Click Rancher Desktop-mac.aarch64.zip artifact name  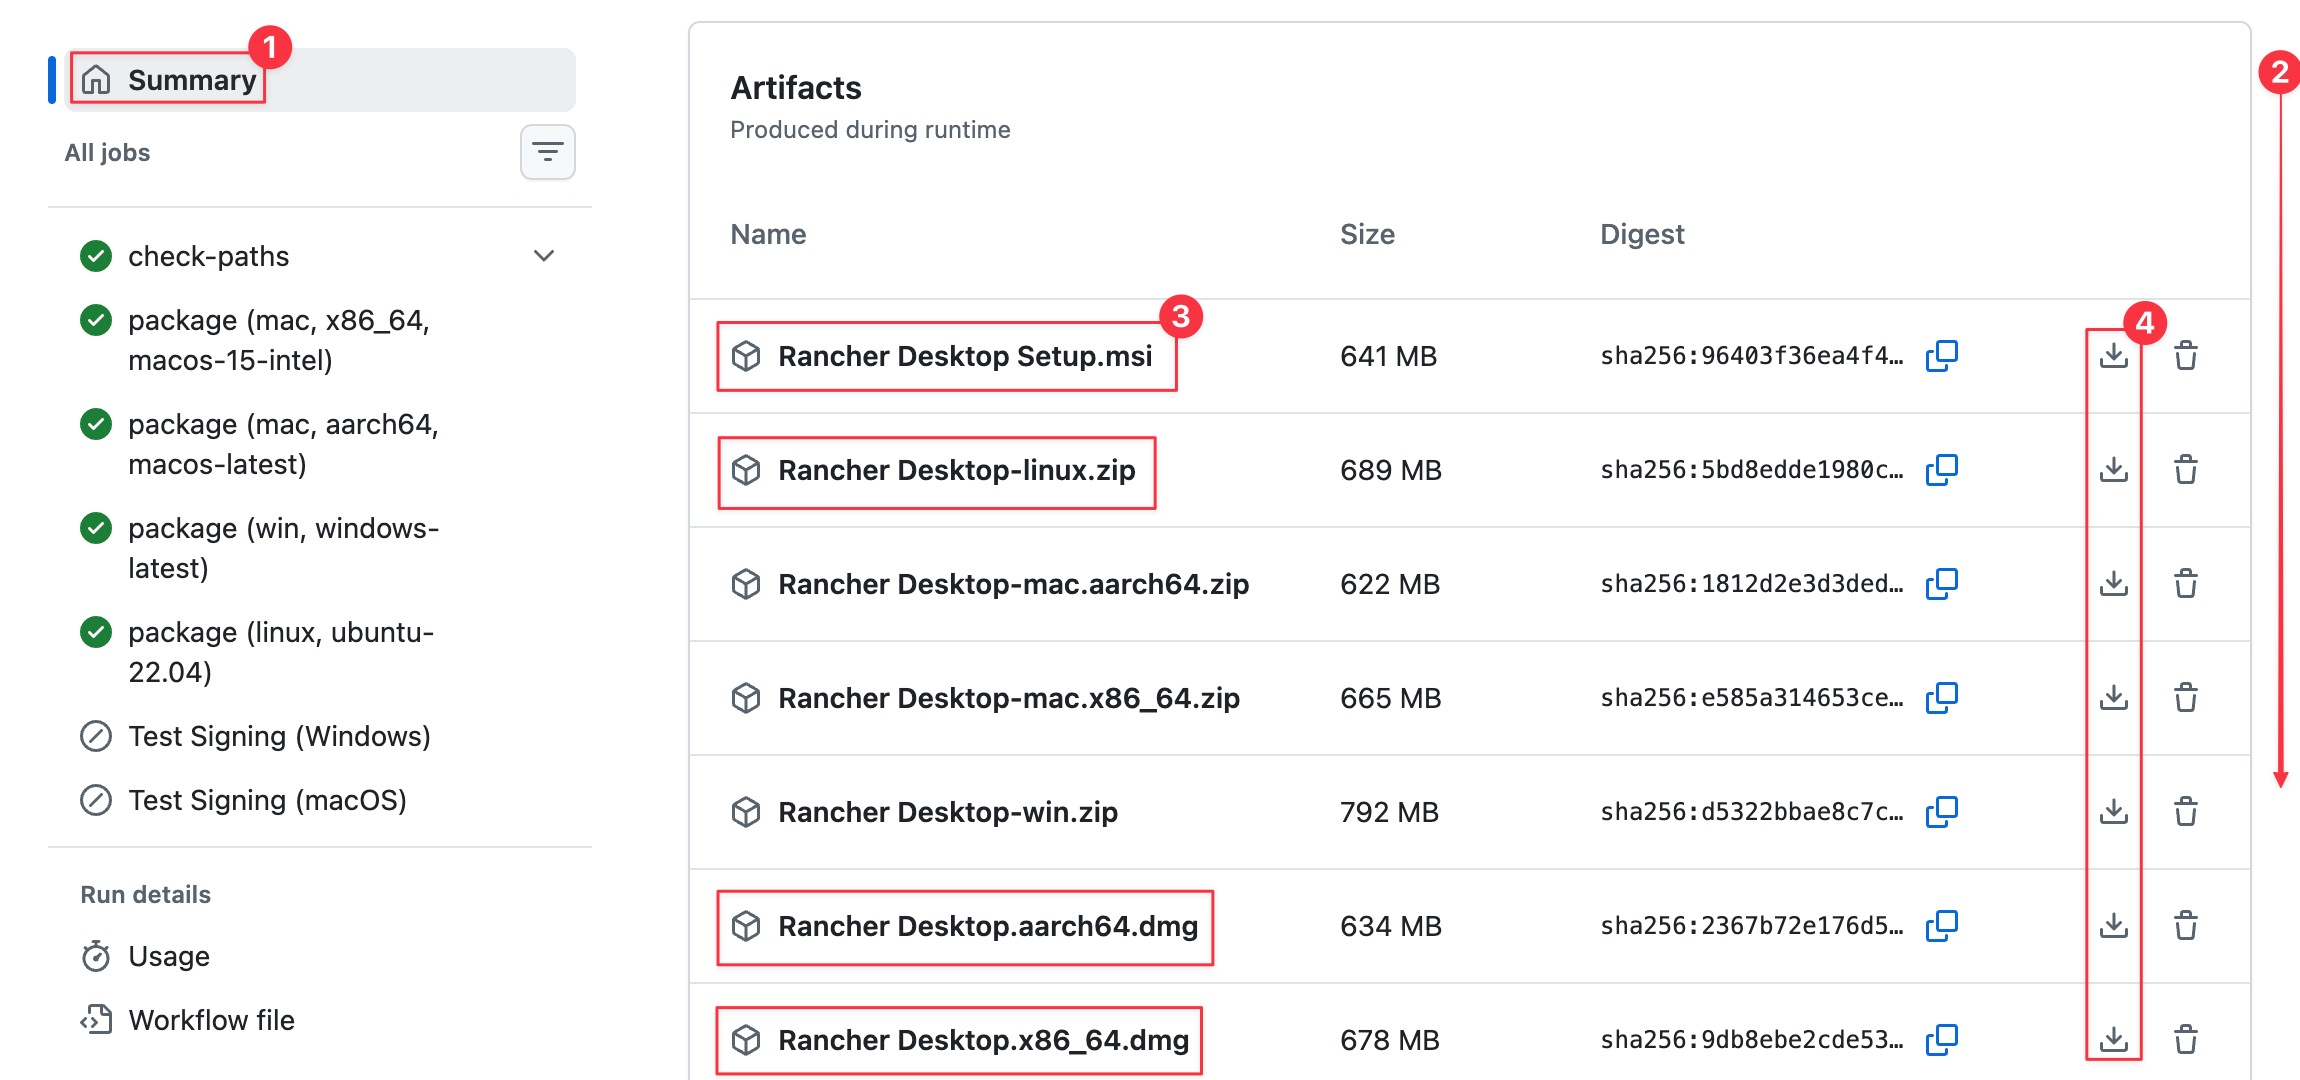coord(1014,584)
